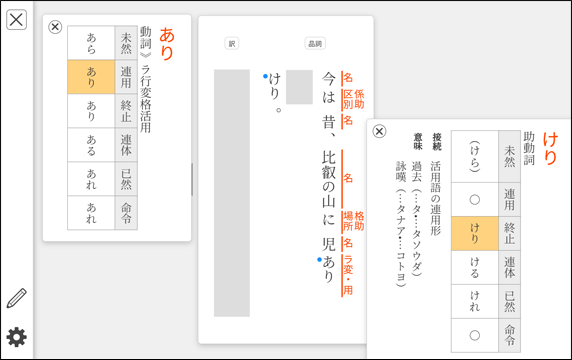Viewport: 572px width, 360px height.
Task: Click the scrollbar beside the あり panel
Action: pos(192,179)
